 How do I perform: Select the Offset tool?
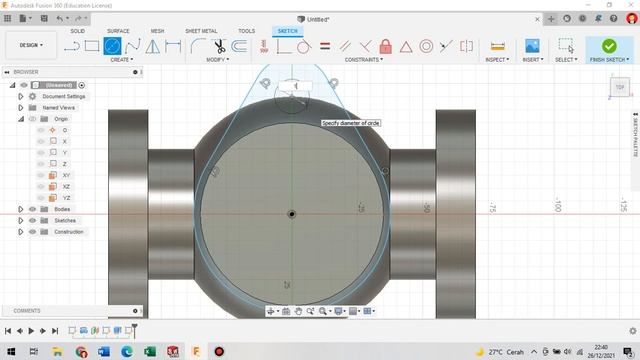(x=239, y=46)
